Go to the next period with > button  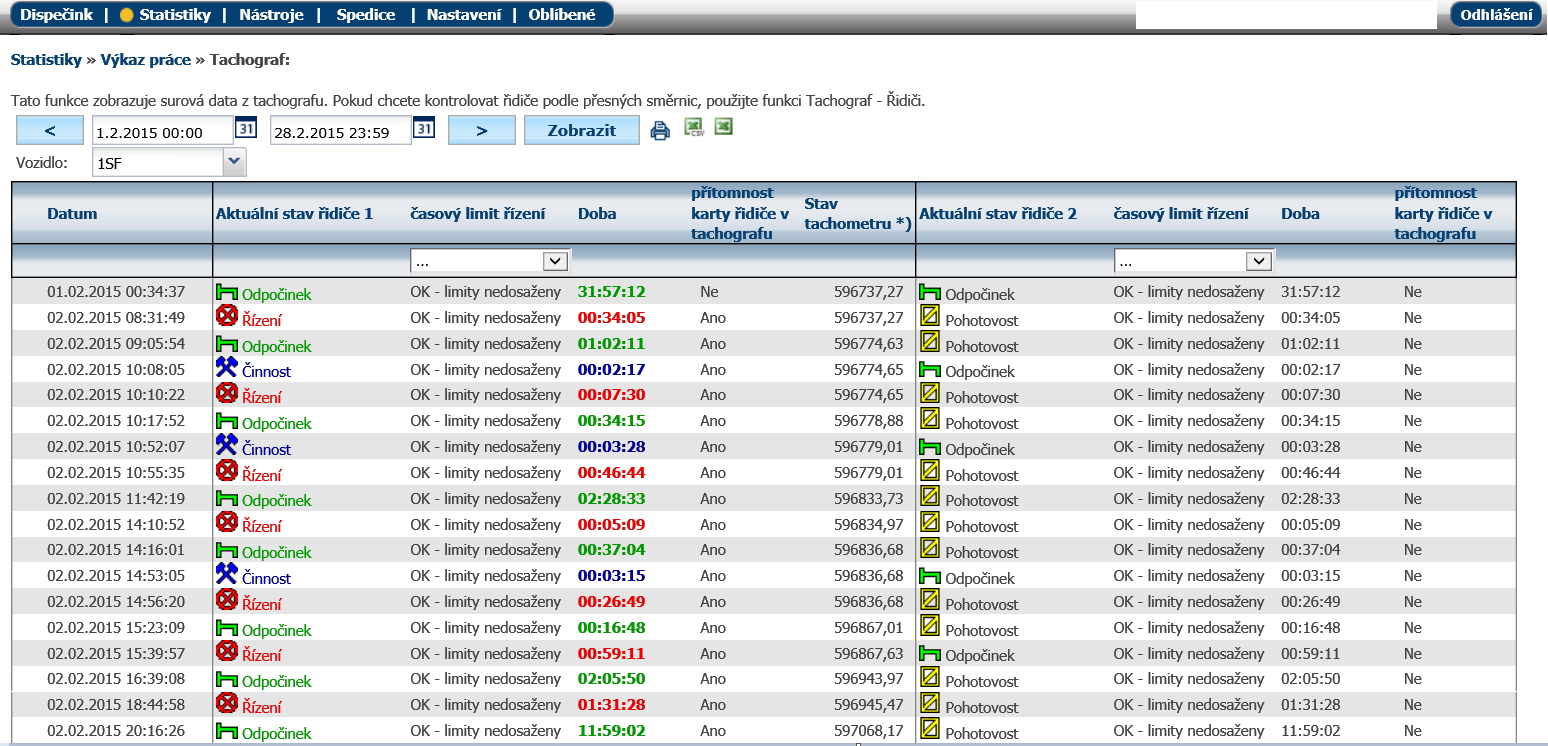482,130
